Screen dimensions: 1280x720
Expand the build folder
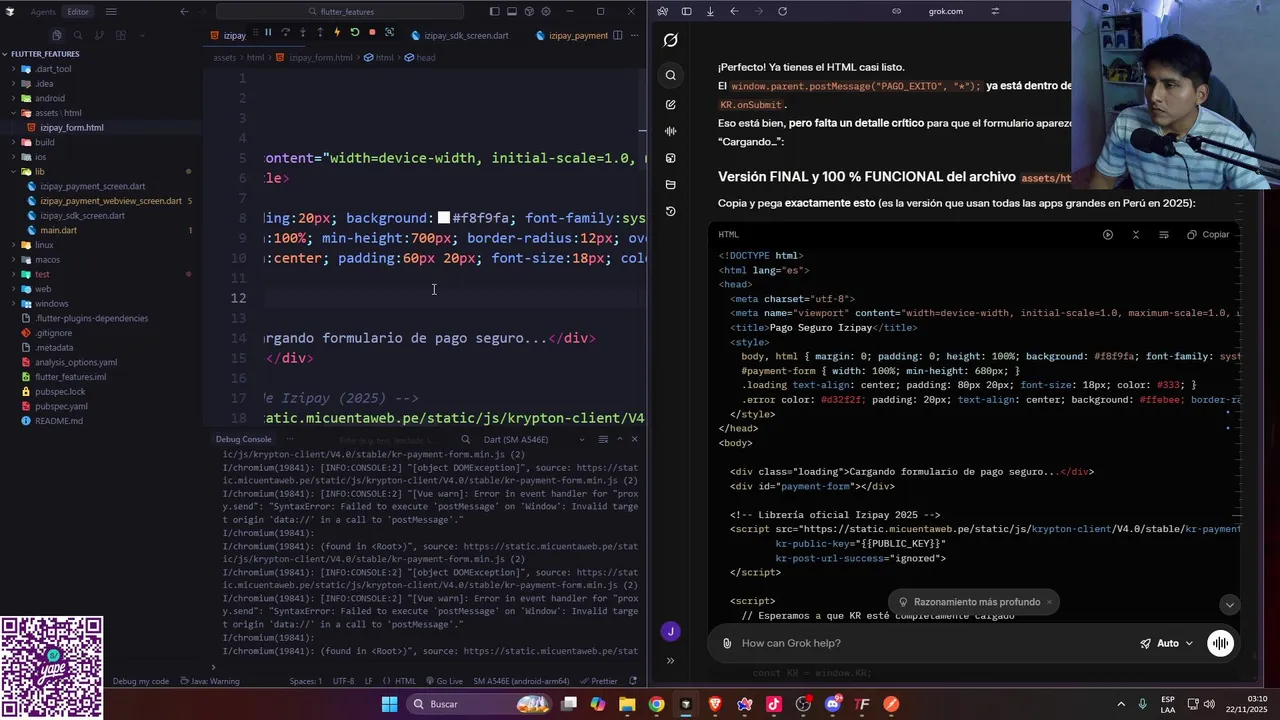coord(43,142)
